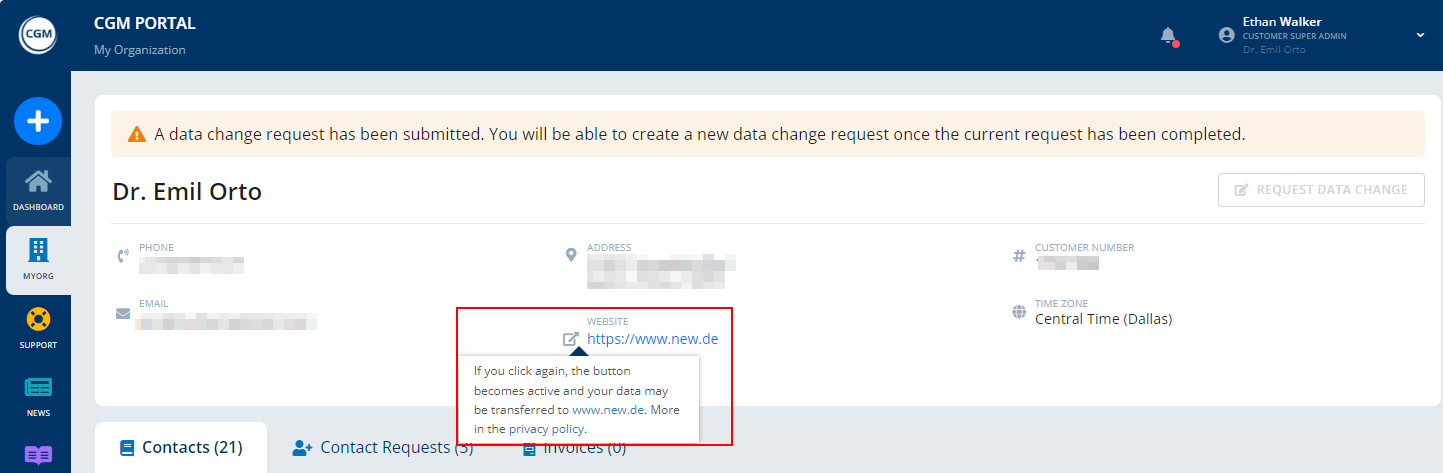Screen dimensions: 1443x473
Task: Switch to the Contacts (21) tab
Action: [x=181, y=447]
